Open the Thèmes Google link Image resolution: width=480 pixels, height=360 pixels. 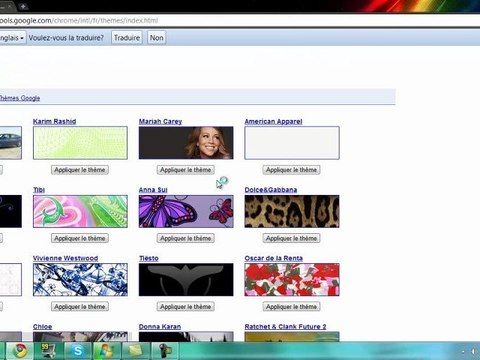19,98
